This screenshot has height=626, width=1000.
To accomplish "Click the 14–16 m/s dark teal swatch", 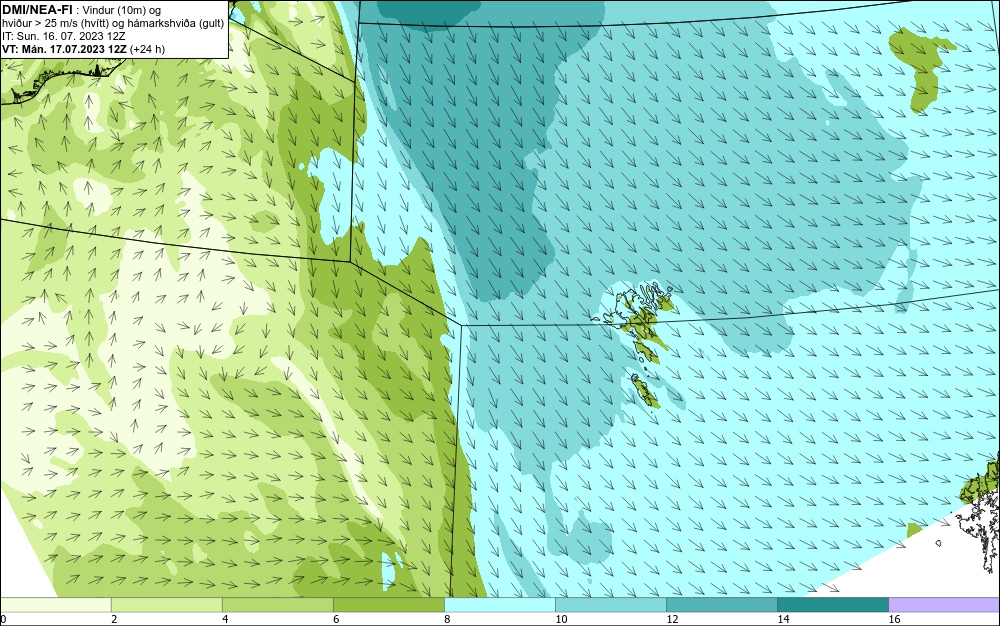I will pyautogui.click(x=832, y=605).
